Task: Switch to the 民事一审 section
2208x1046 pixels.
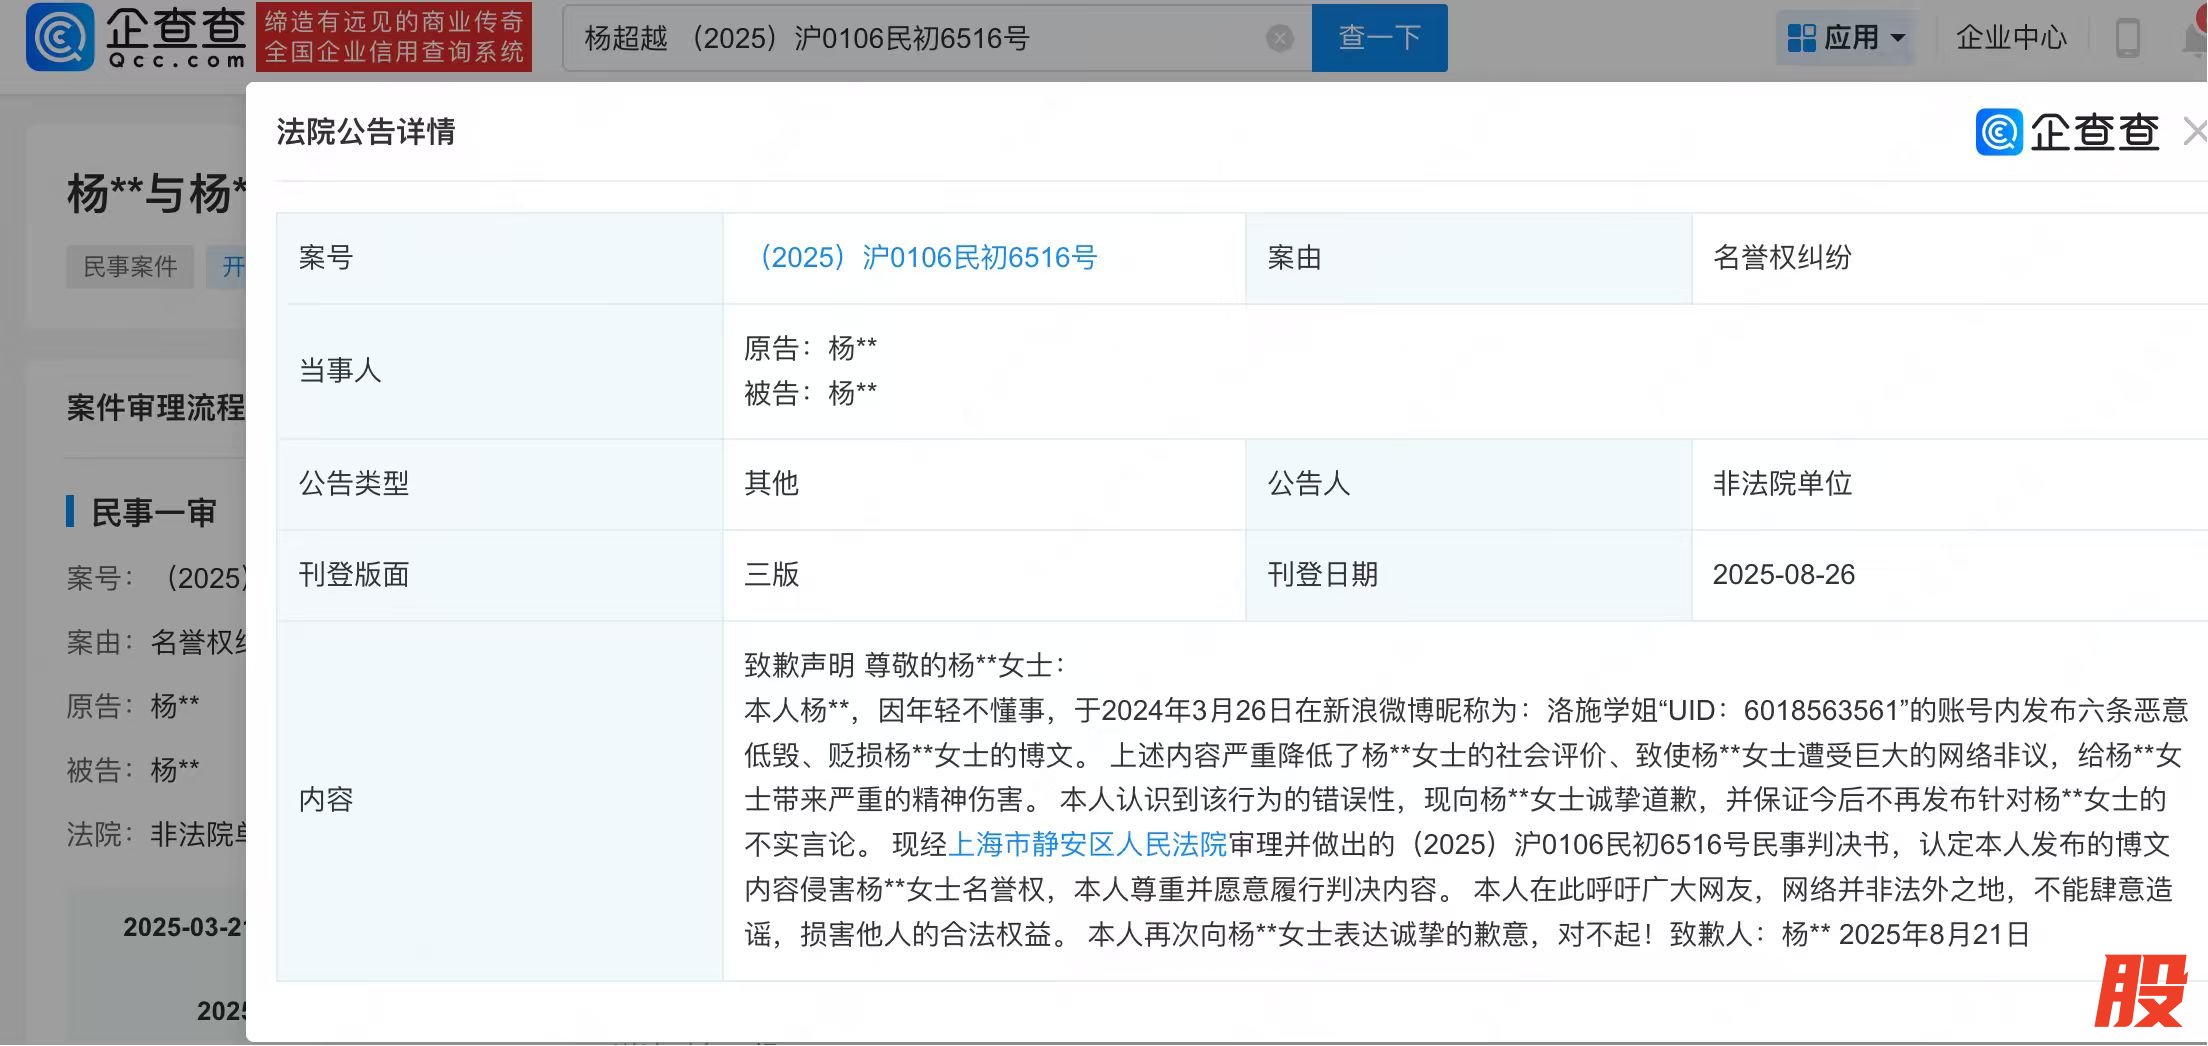Action: pyautogui.click(x=154, y=513)
